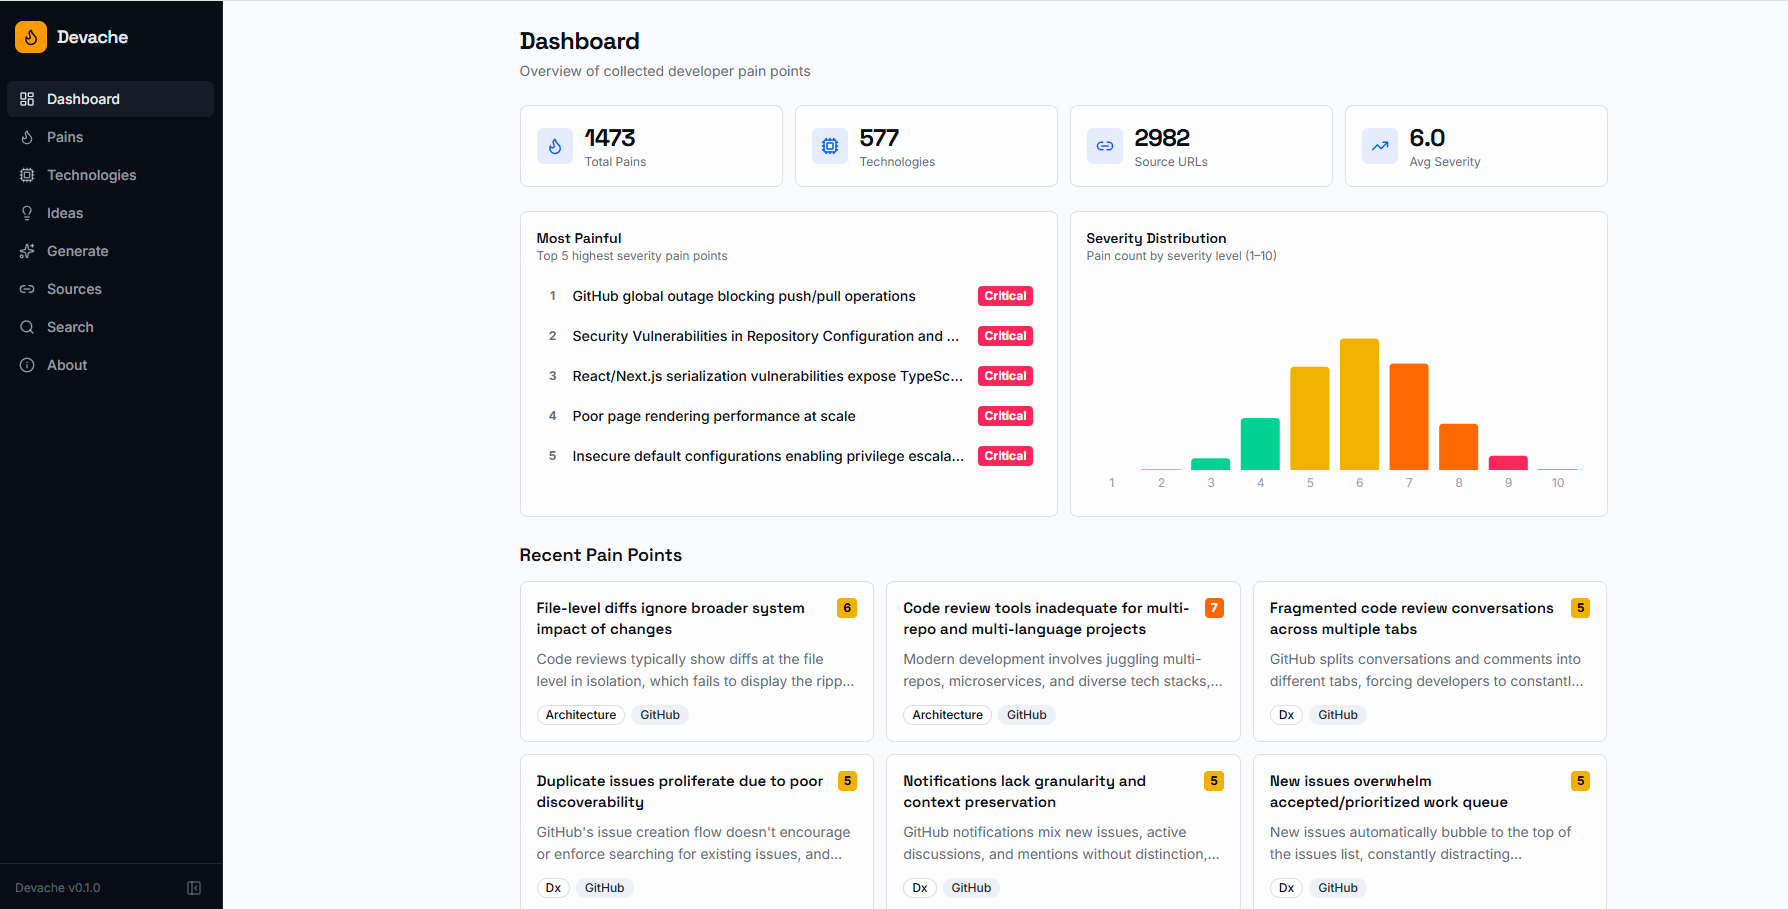
Task: Click the Search magnifier icon in sidebar
Action: pos(27,327)
